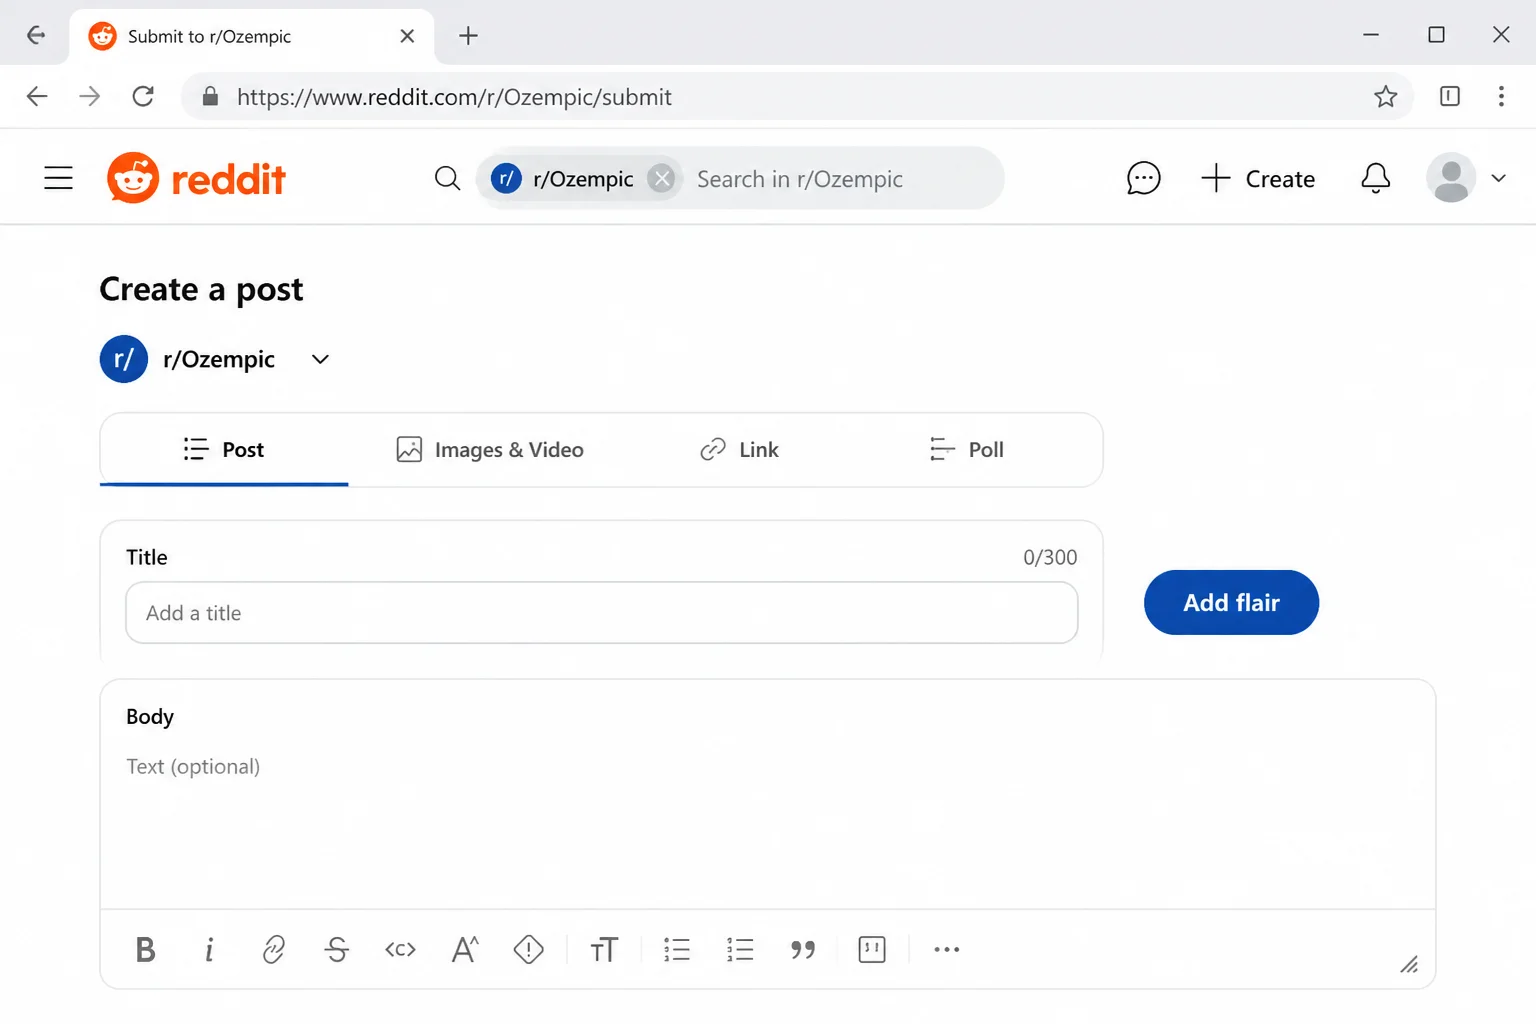Apply italic formatting in body editor
Viewport: 1536px width, 1024px height.
209,949
